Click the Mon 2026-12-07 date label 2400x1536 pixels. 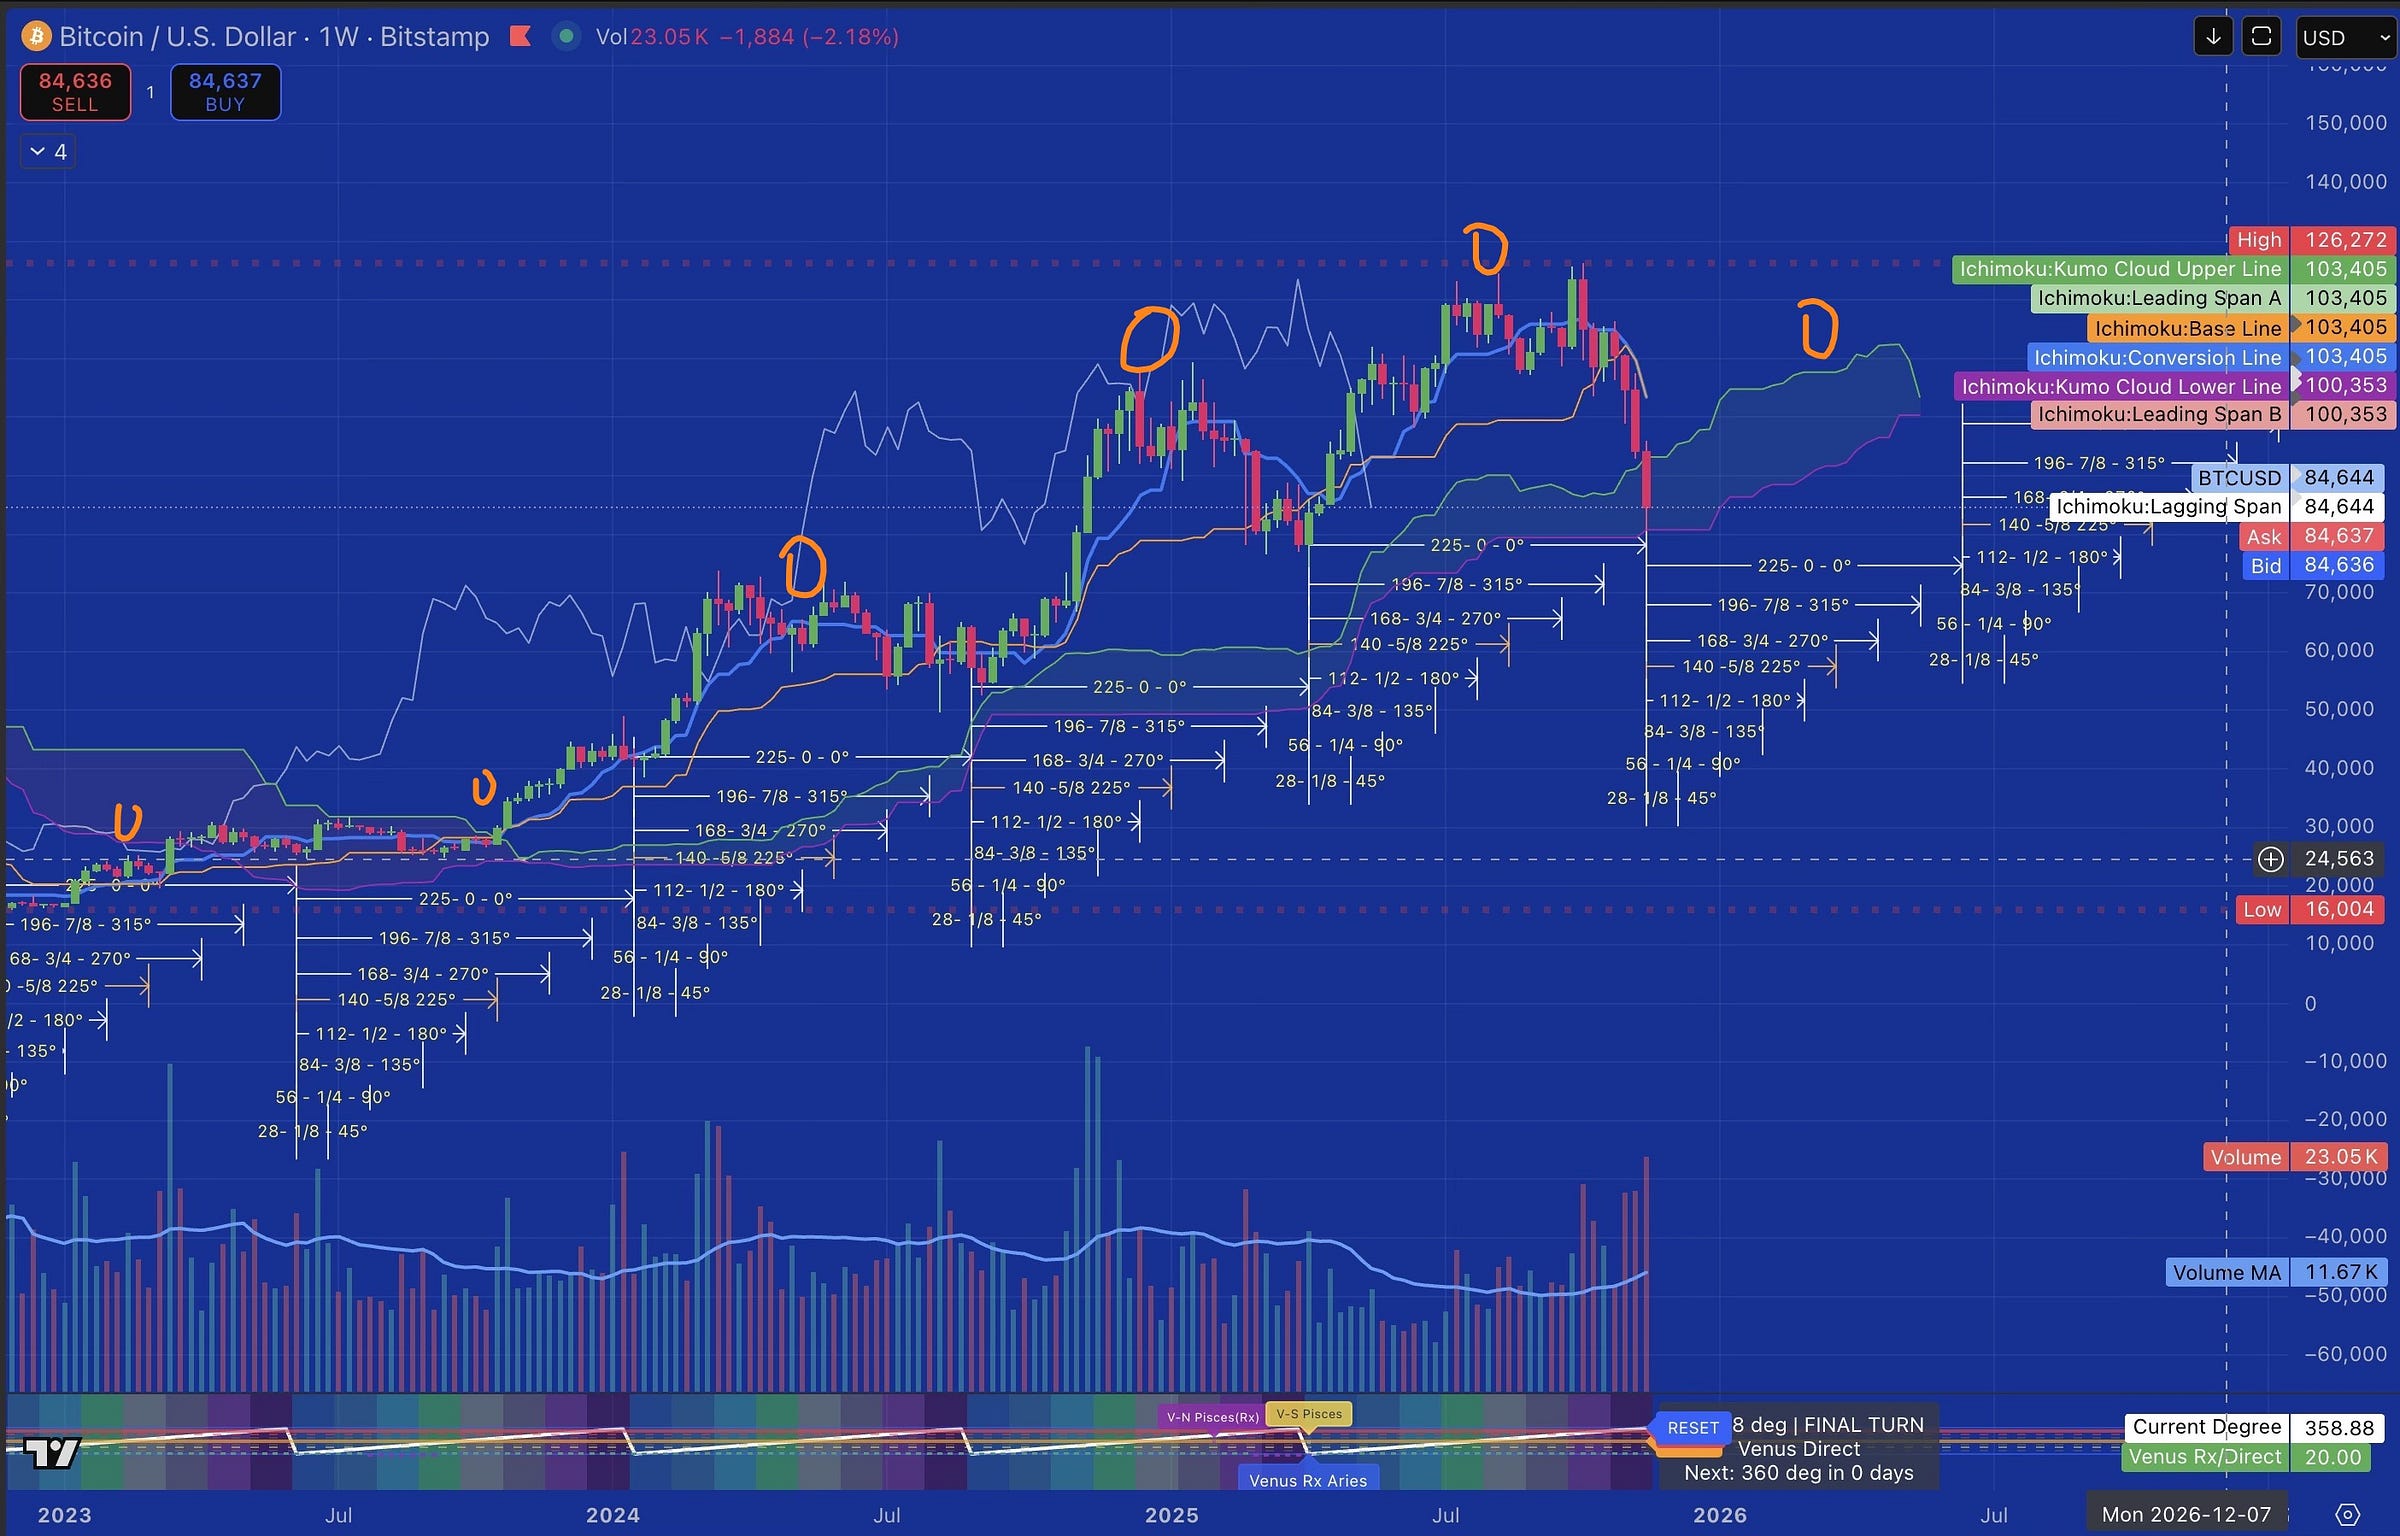click(2186, 1514)
